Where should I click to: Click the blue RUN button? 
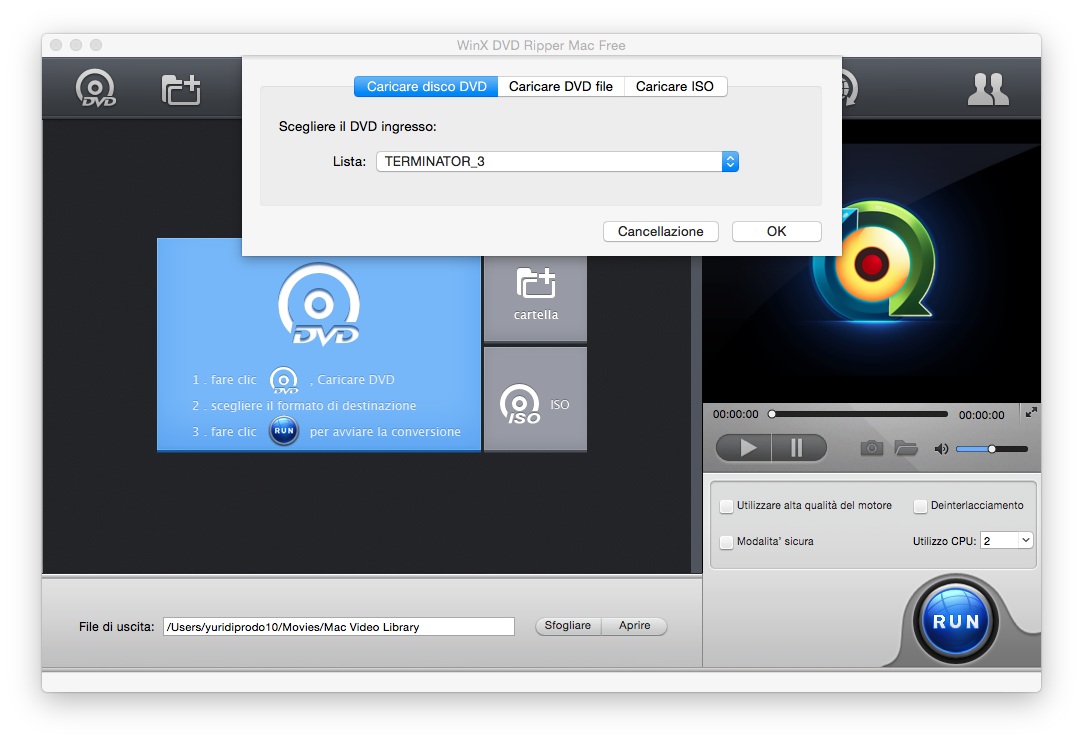pyautogui.click(x=956, y=621)
